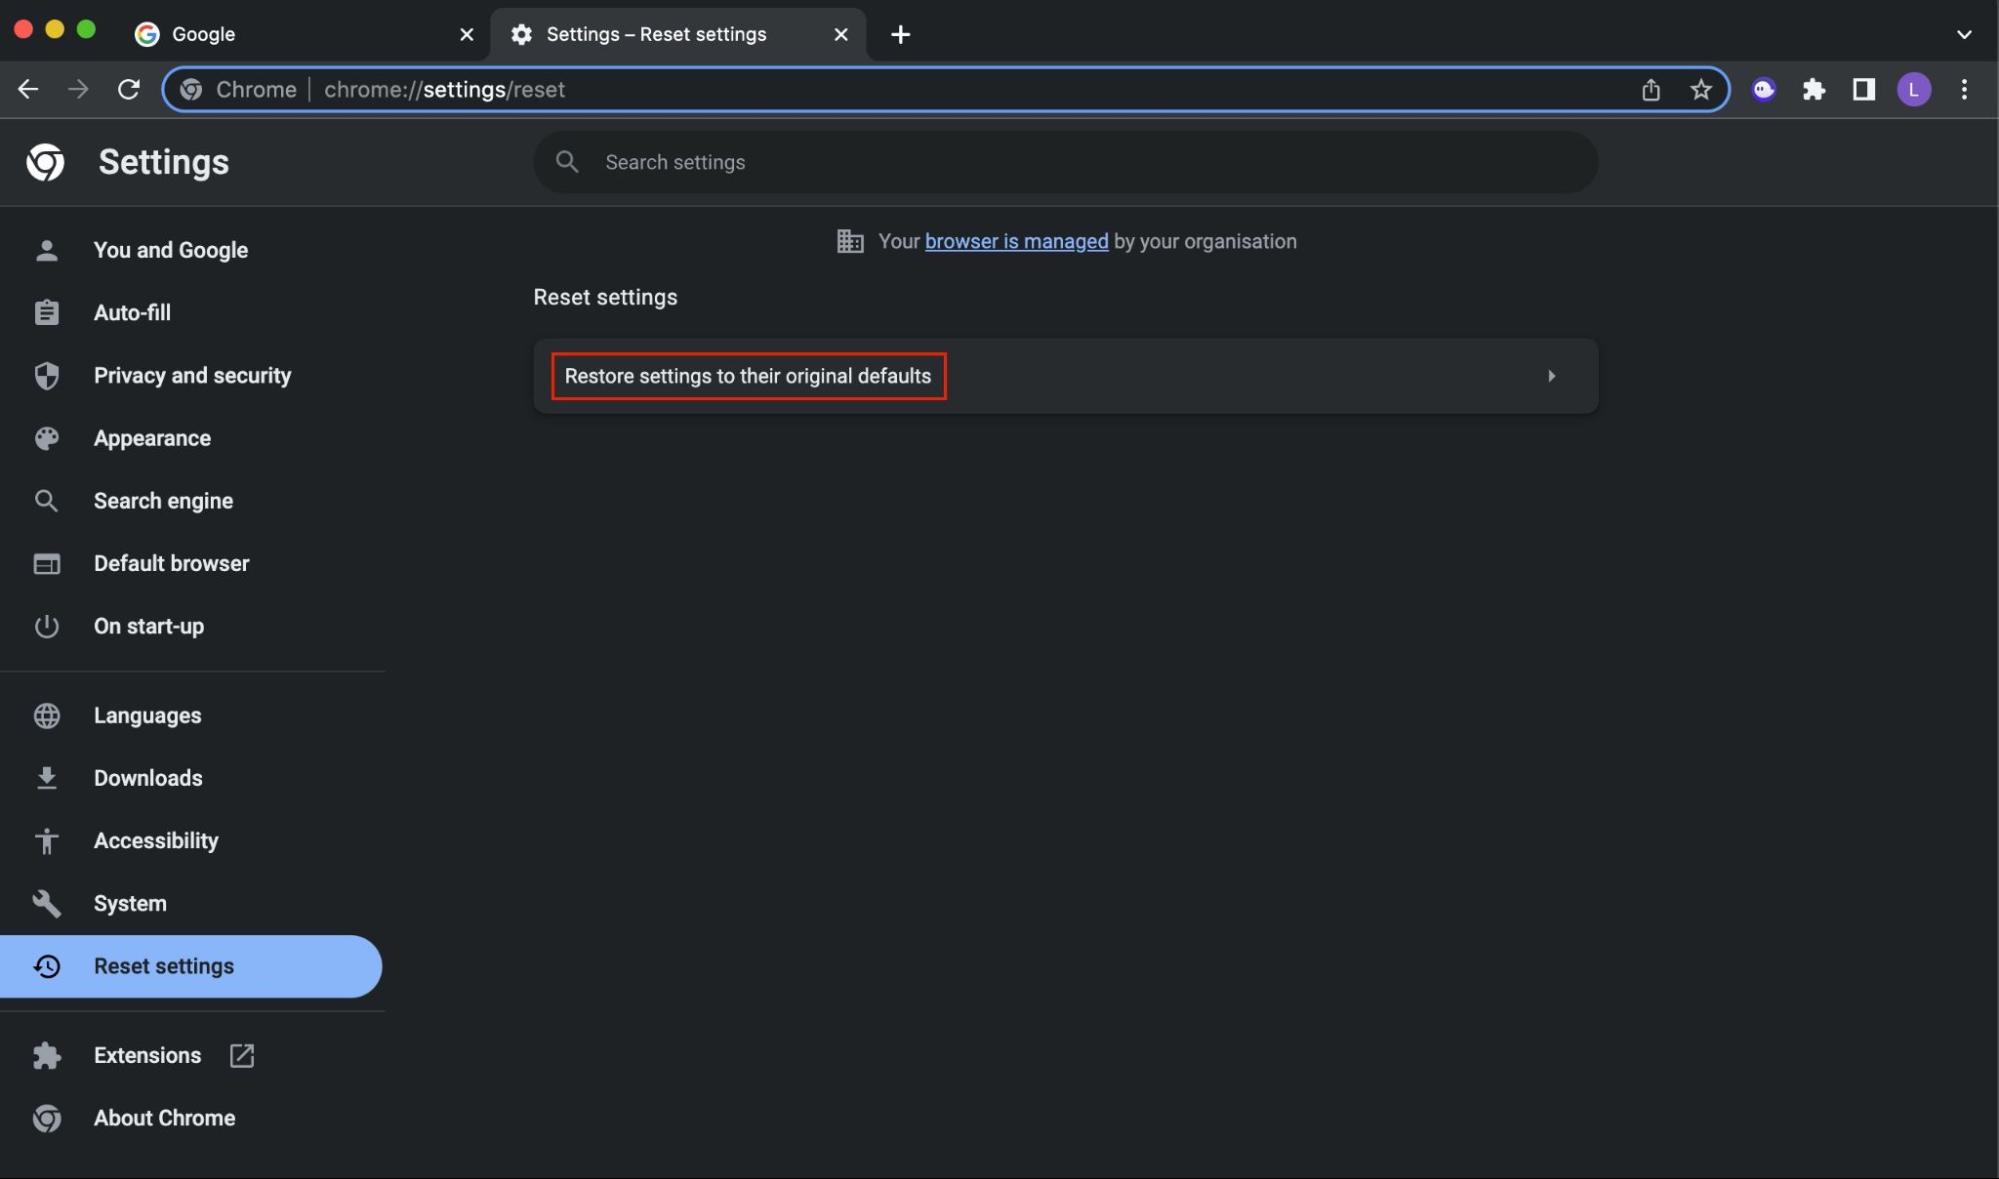Click the history icon for Reset settings
This screenshot has width=1999, height=1179.
pos(46,966)
